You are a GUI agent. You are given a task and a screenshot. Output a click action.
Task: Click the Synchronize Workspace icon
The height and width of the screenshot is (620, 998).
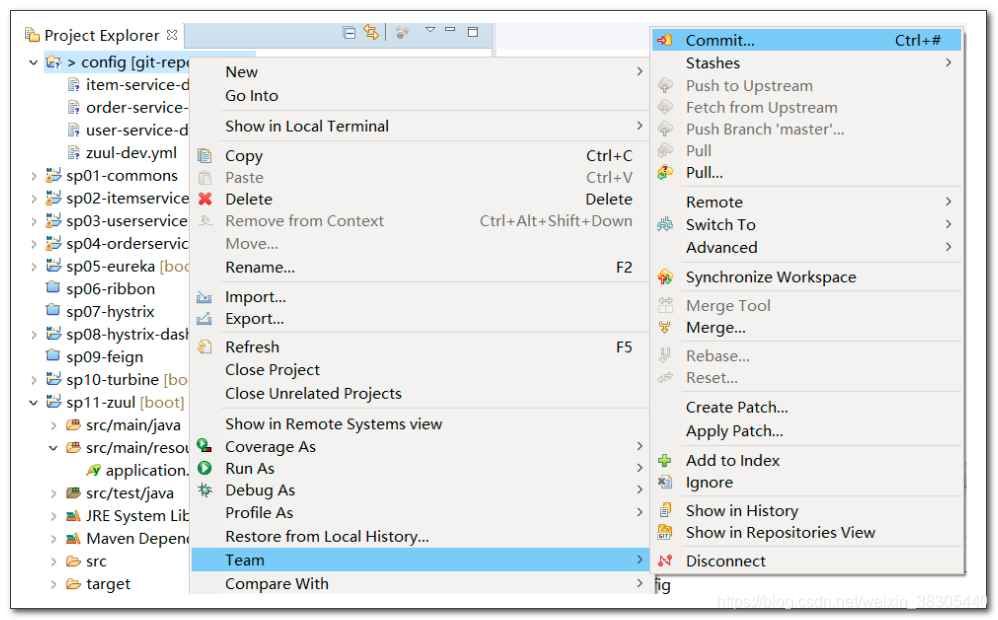coord(665,276)
